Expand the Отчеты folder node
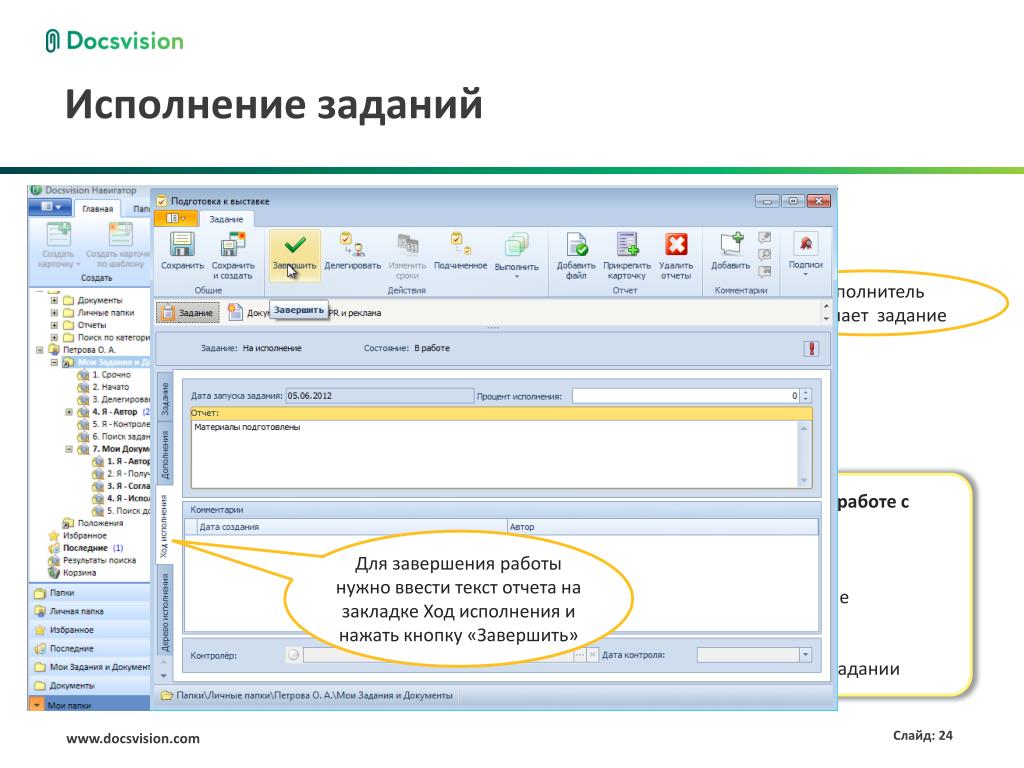 click(54, 325)
